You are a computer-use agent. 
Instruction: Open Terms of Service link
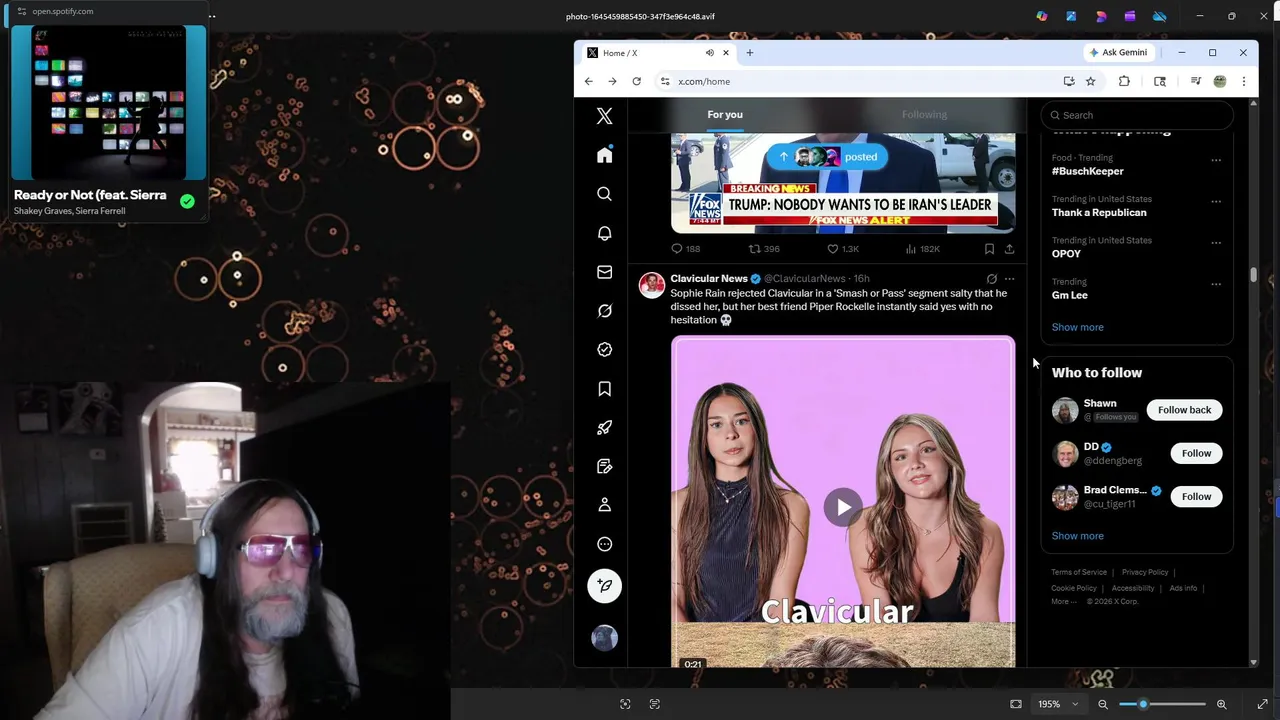1079,572
